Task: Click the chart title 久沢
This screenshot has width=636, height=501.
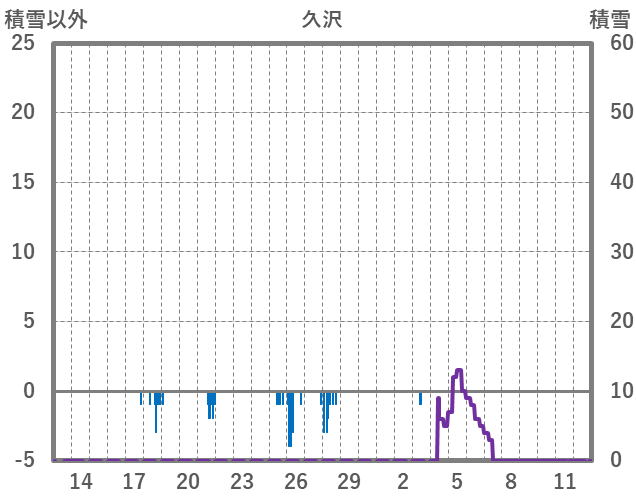Action: [x=321, y=19]
